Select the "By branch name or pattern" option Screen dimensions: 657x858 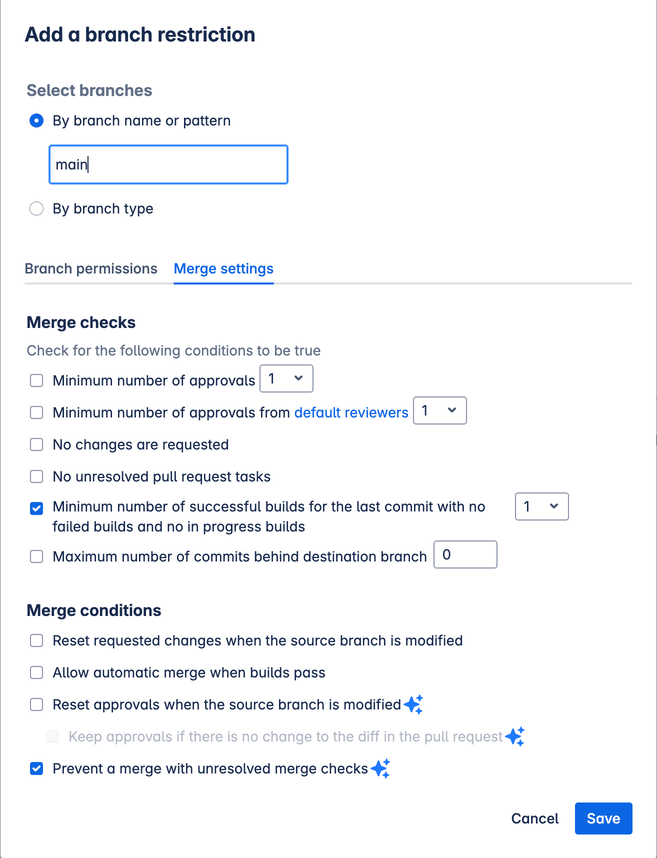[x=36, y=120]
